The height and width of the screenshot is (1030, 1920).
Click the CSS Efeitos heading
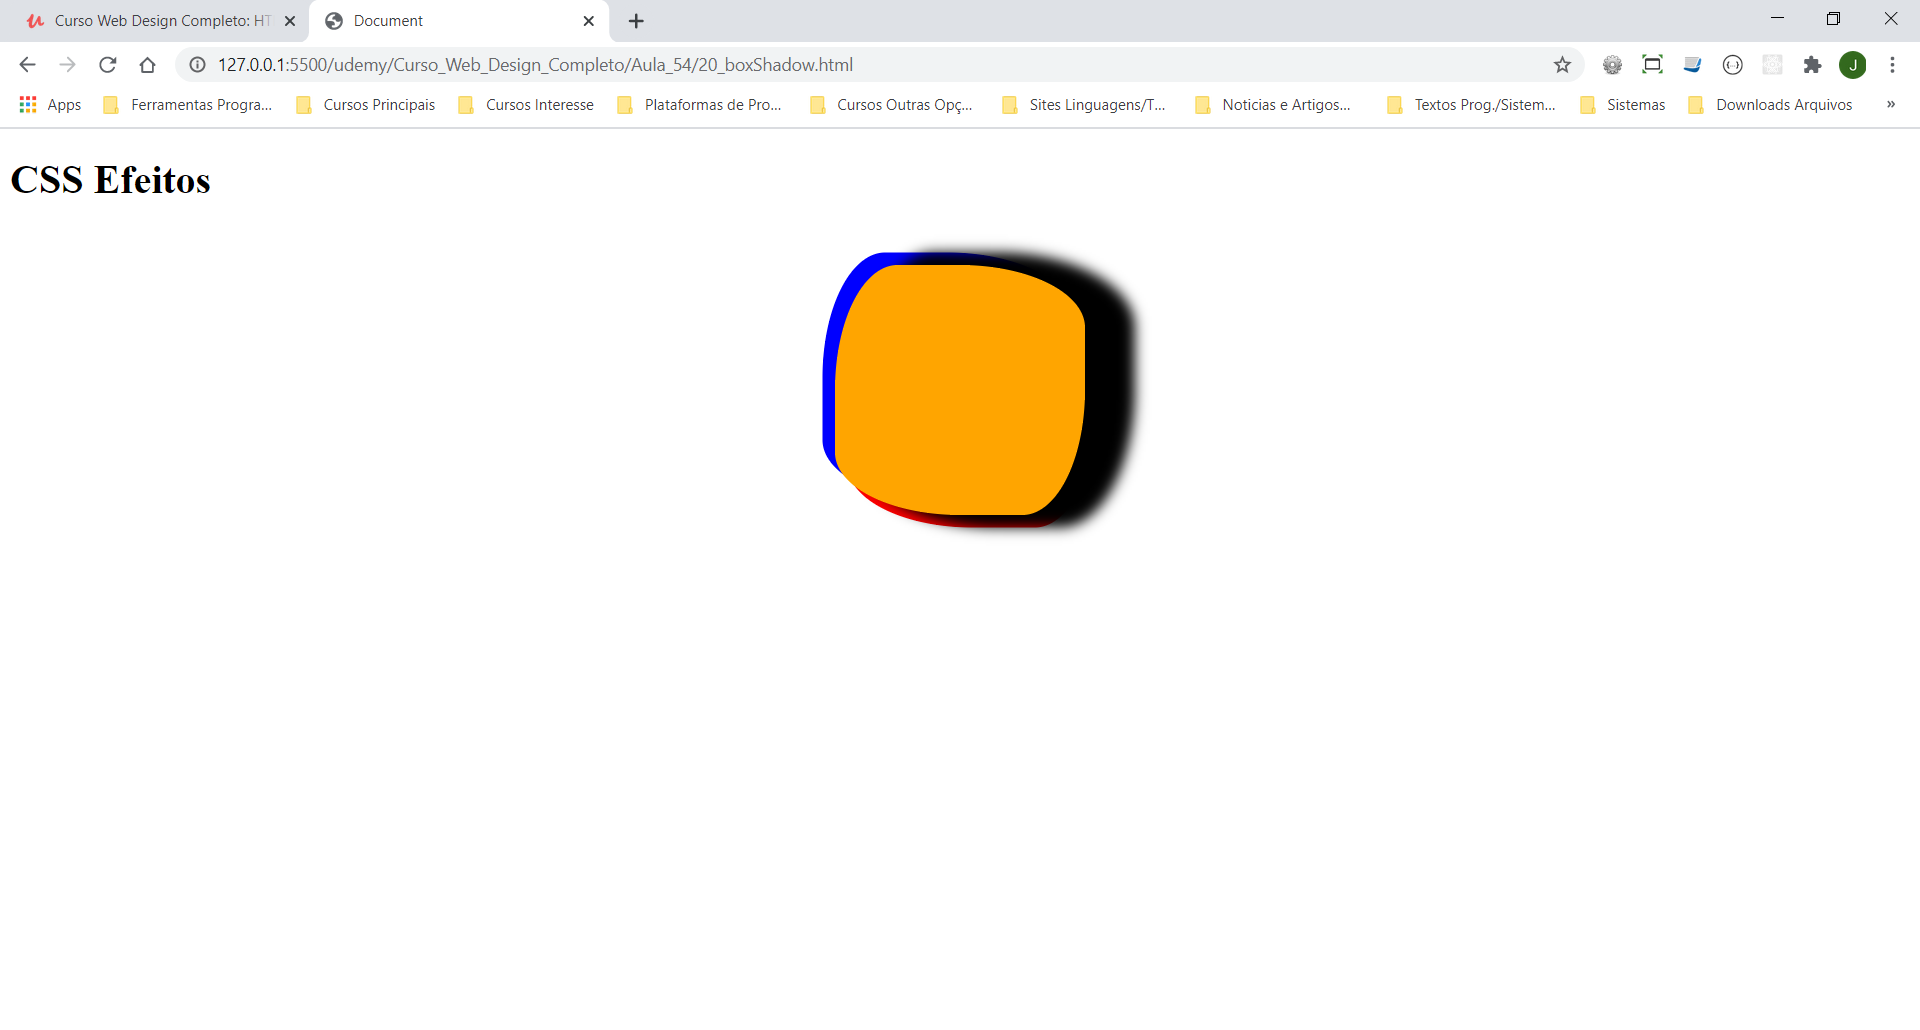tap(110, 181)
